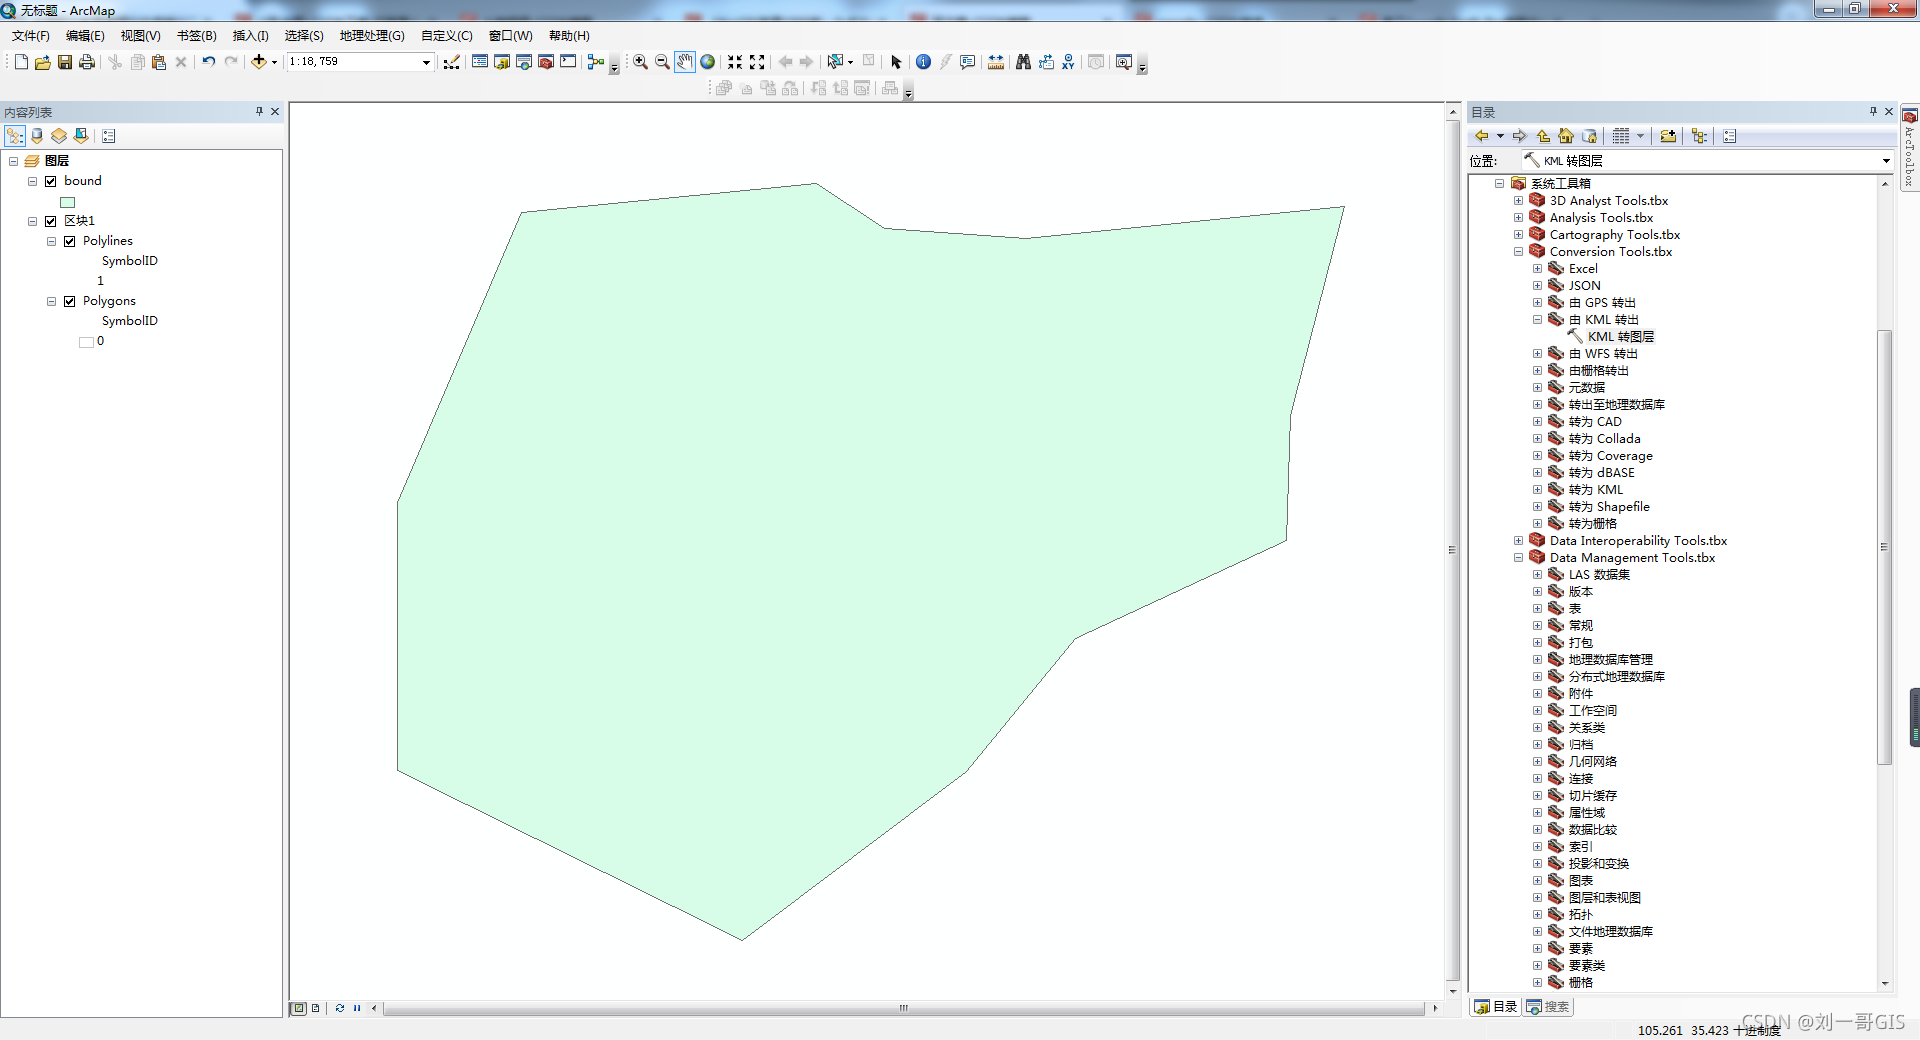
Task: Open the Table of Contents window icon
Action: click(480, 62)
